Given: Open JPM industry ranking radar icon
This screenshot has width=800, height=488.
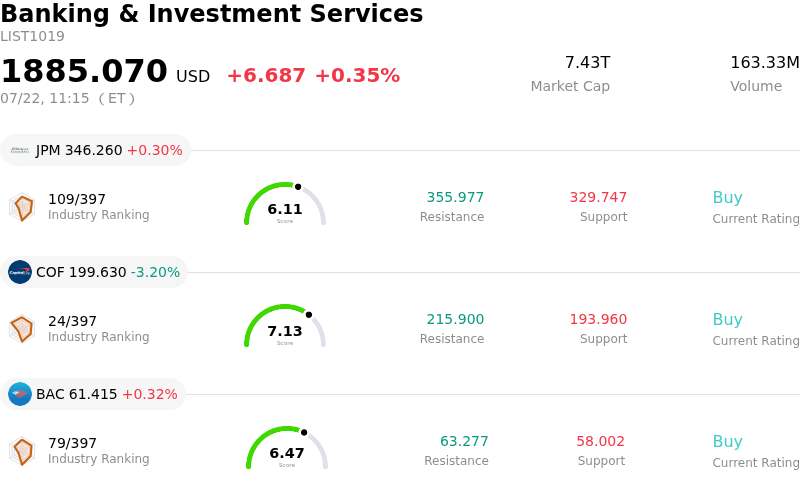Looking at the screenshot, I should (x=22, y=207).
